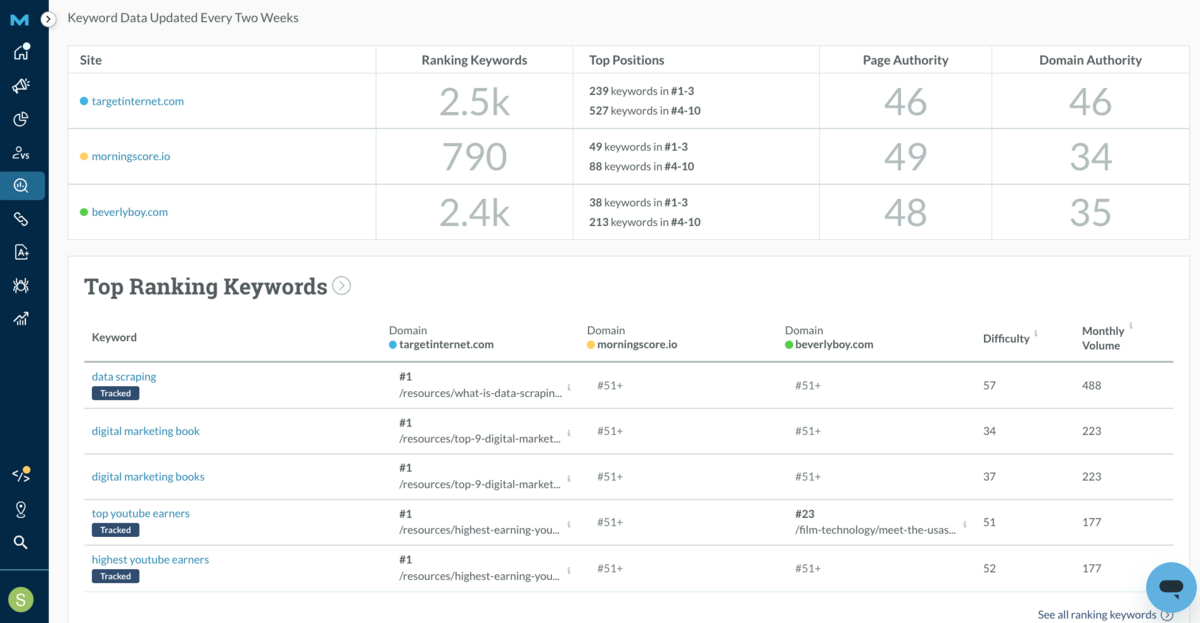Click the targetinternet.com domain column header
This screenshot has width=1200, height=623.
(x=442, y=337)
